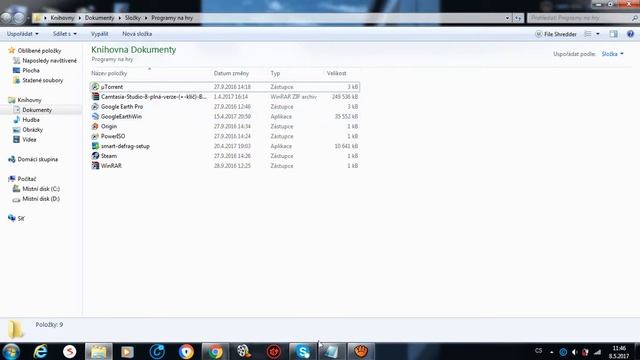This screenshot has height=360, width=640.
Task: Sort by the Datum změny column header
Action: 231,73
